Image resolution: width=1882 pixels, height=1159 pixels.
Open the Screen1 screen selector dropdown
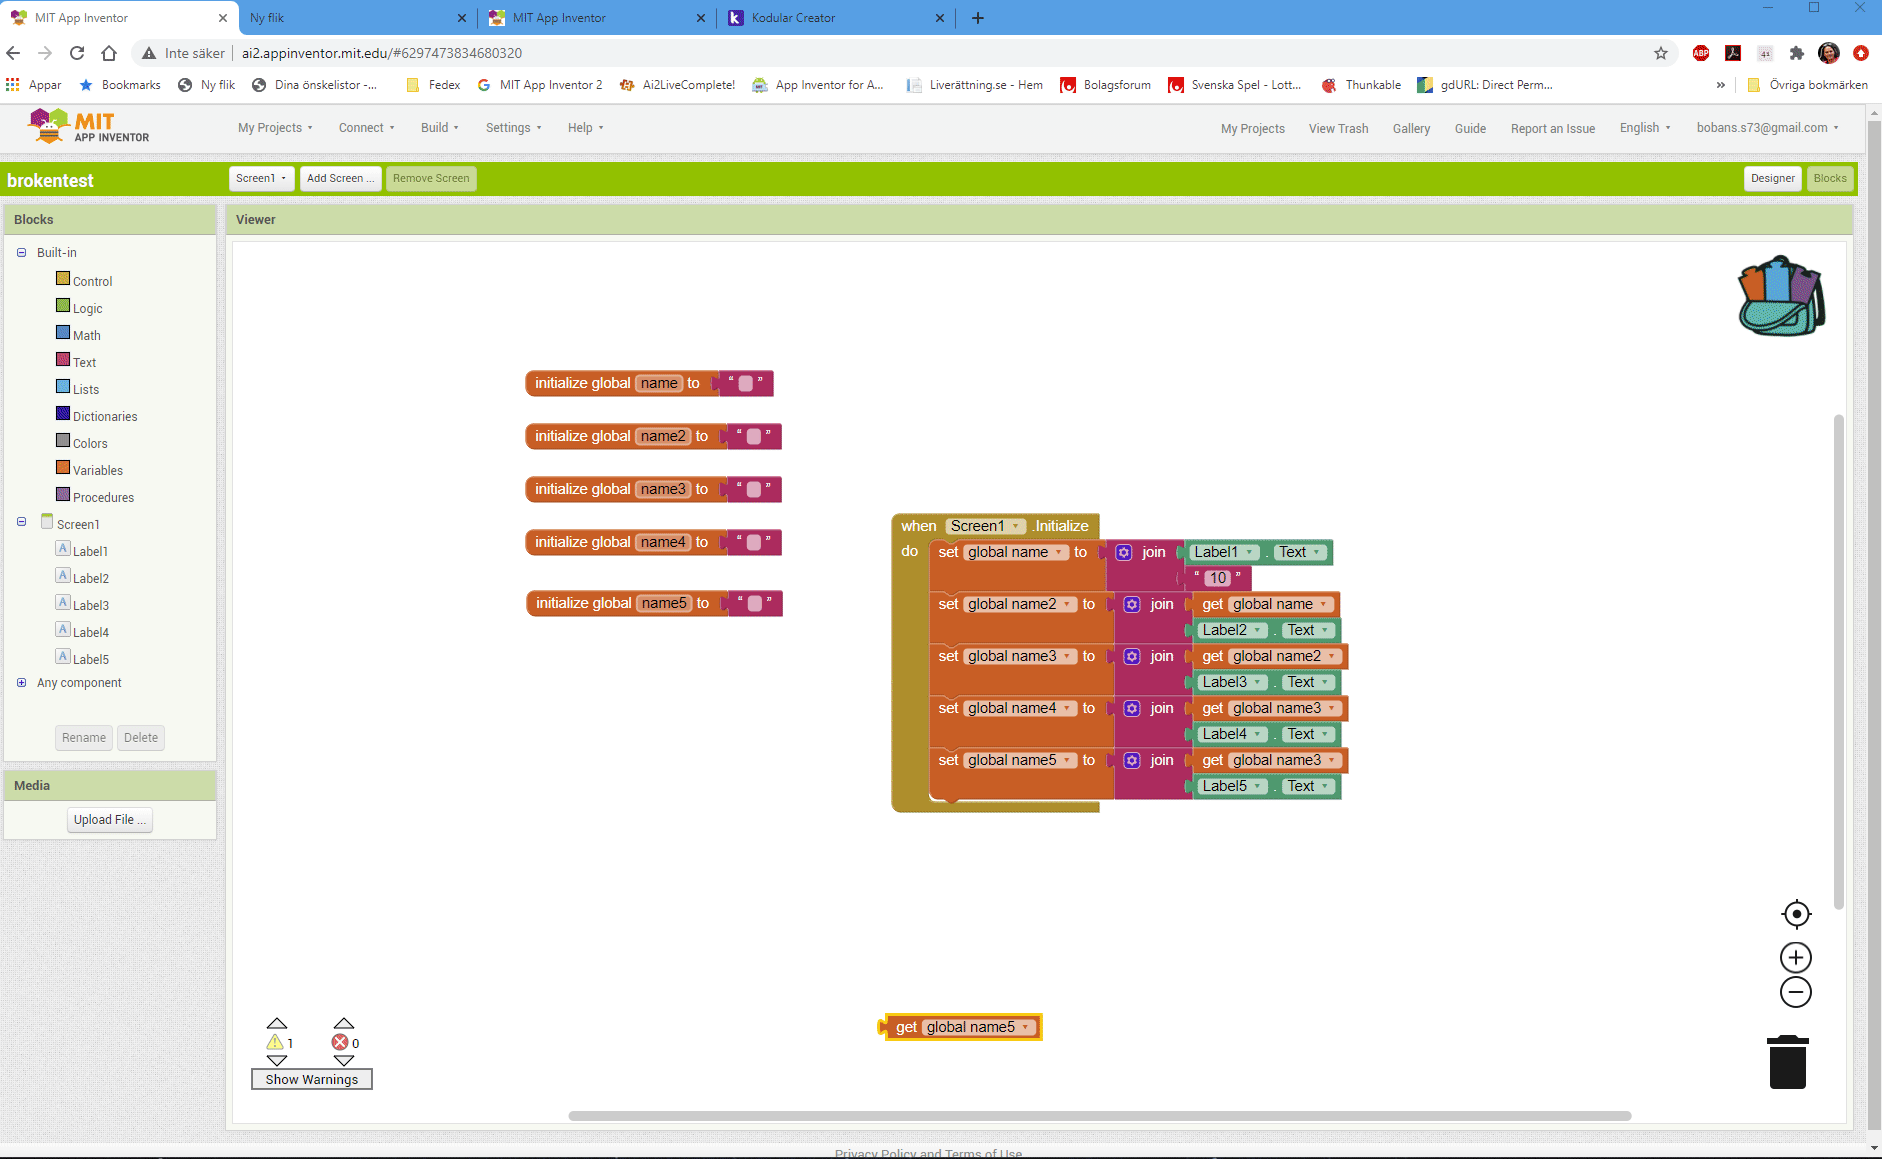[261, 178]
